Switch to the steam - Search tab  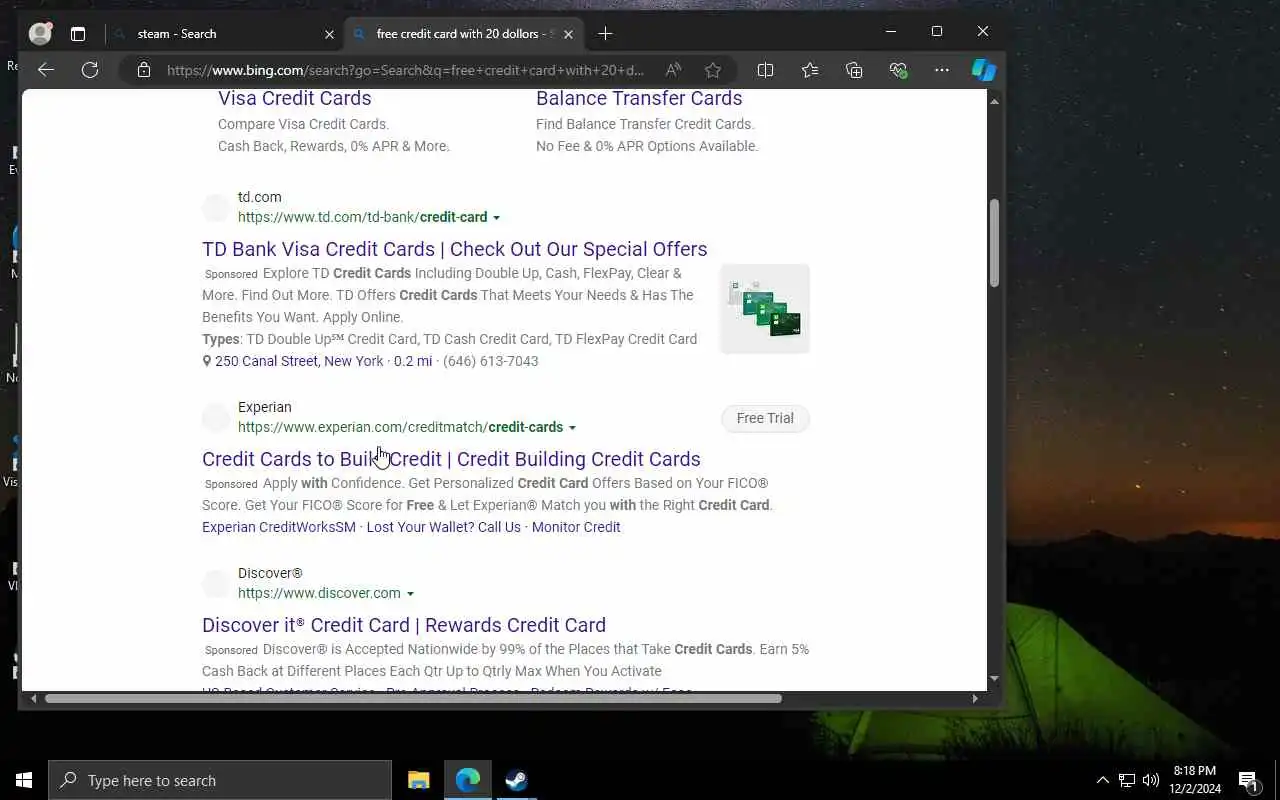[224, 34]
